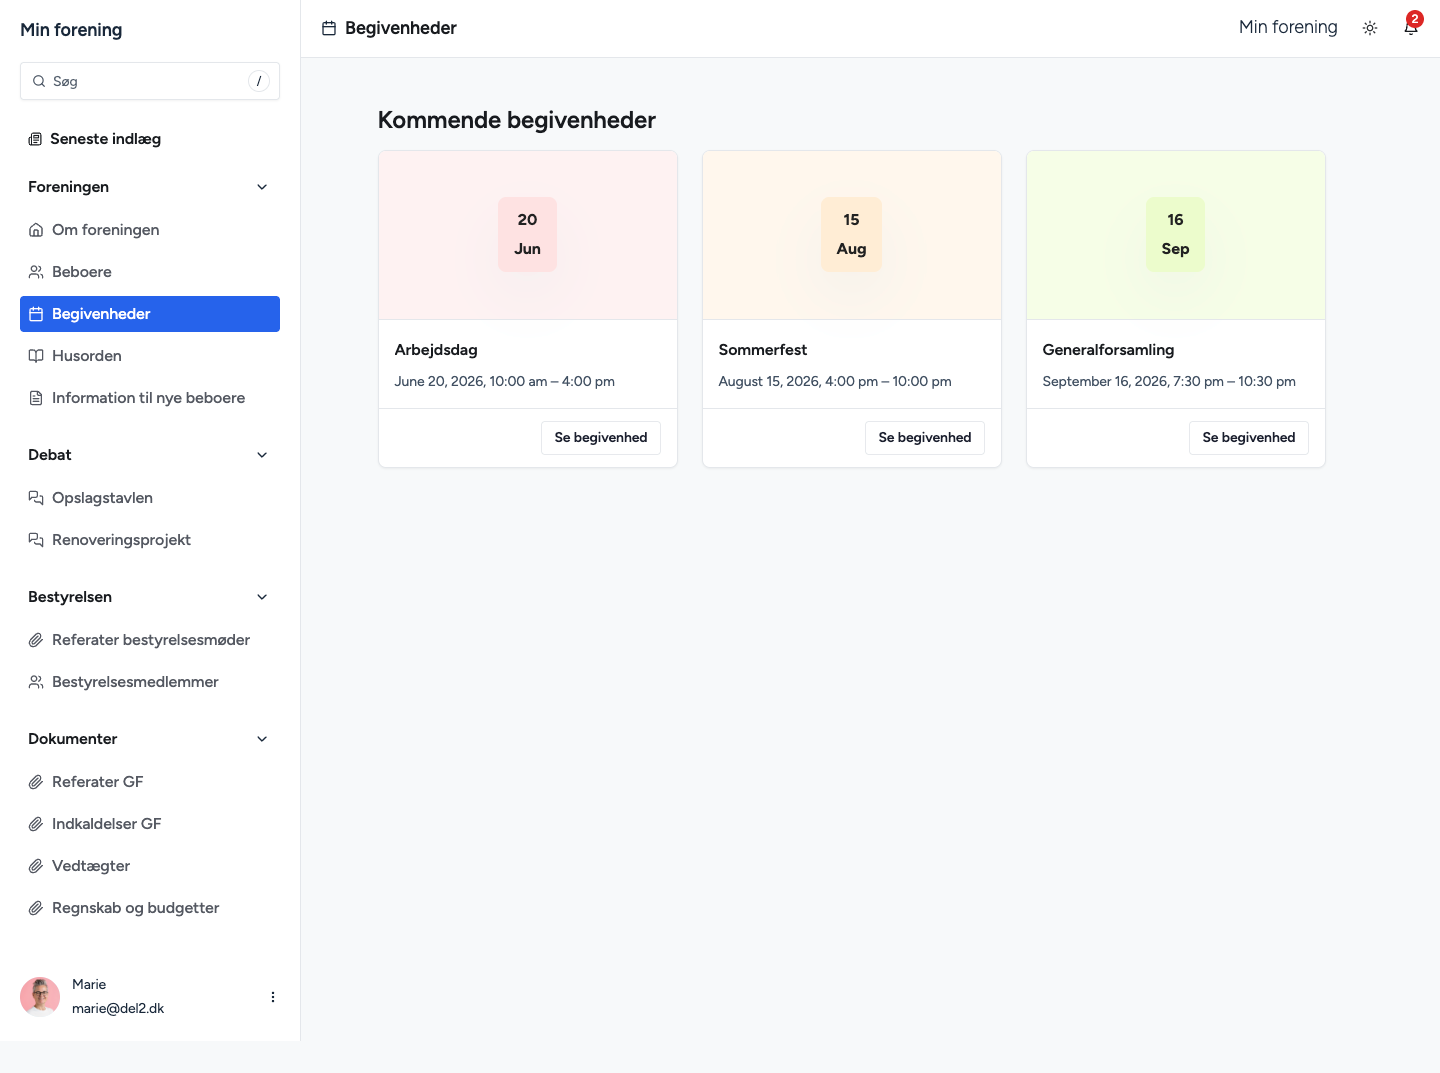Click the 20 Jun date badge
This screenshot has height=1073, width=1440.
528,234
